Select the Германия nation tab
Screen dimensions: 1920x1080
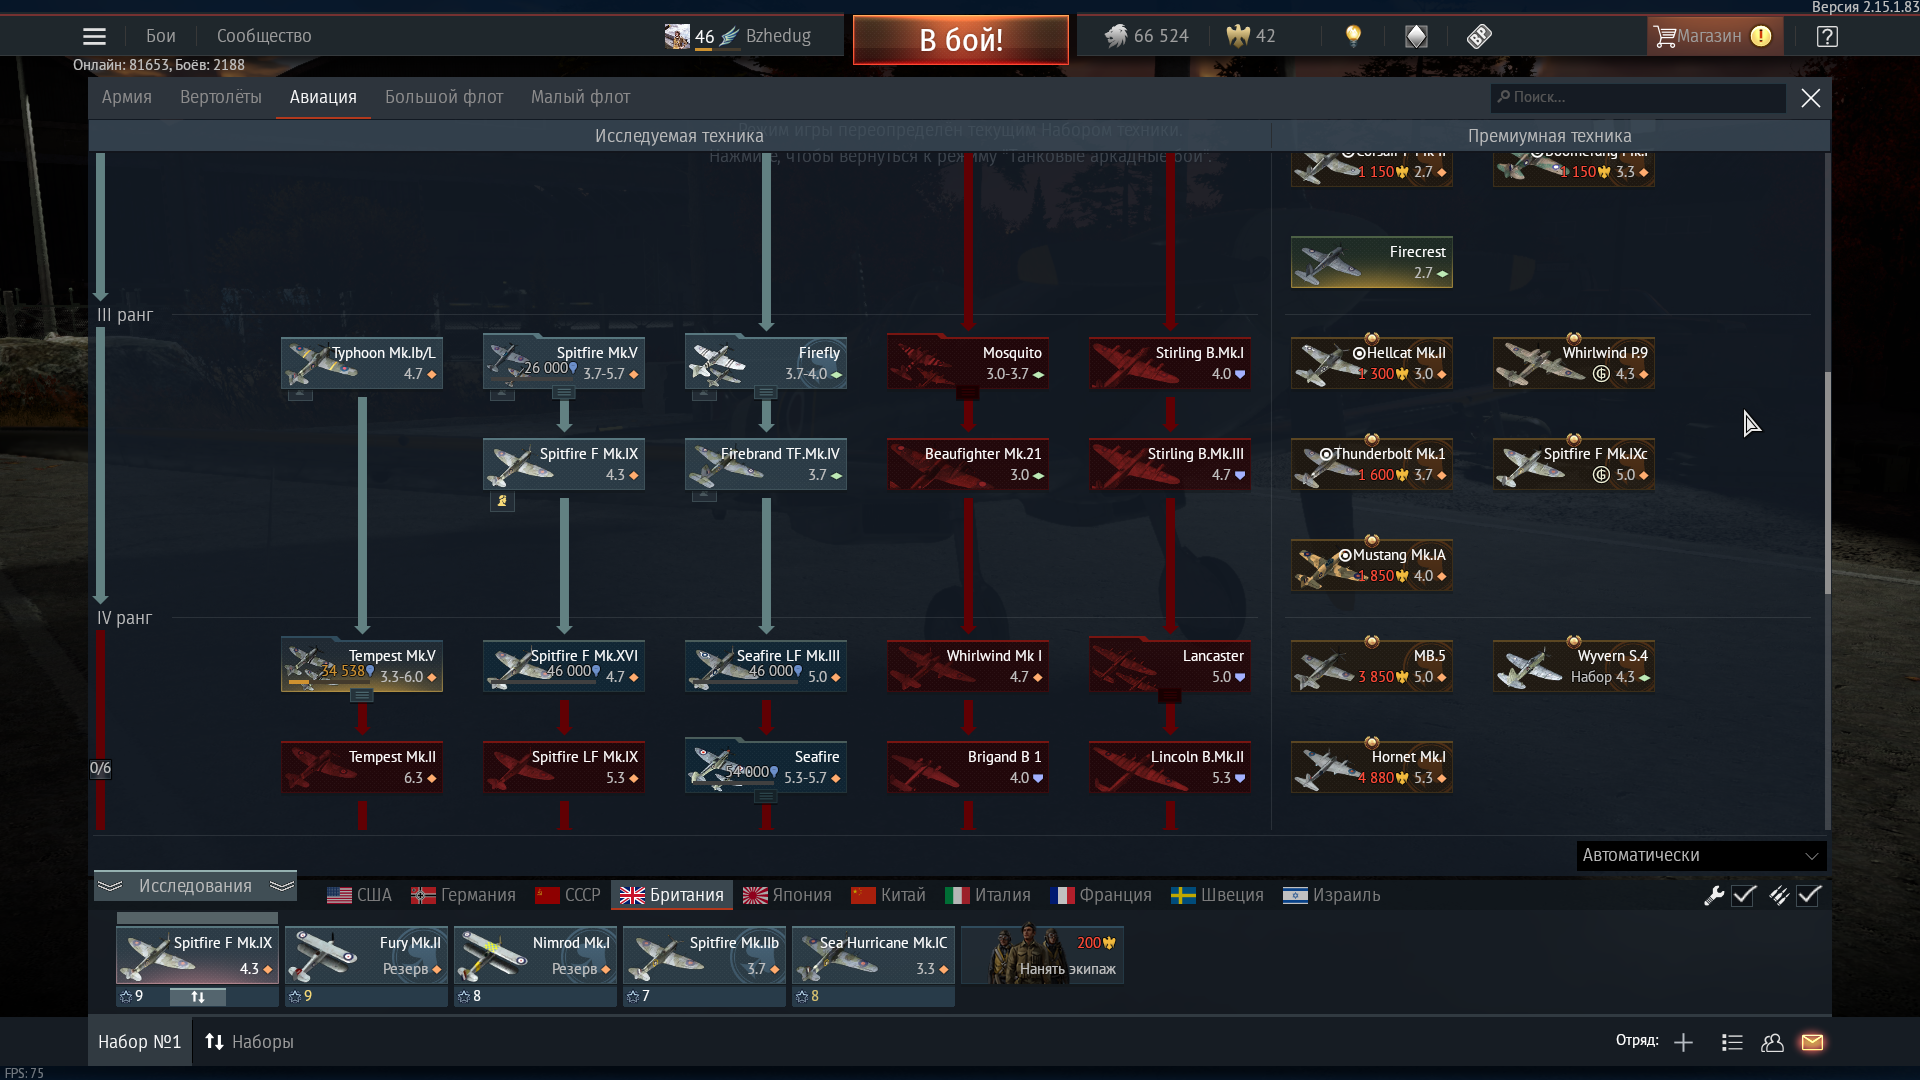click(x=464, y=895)
